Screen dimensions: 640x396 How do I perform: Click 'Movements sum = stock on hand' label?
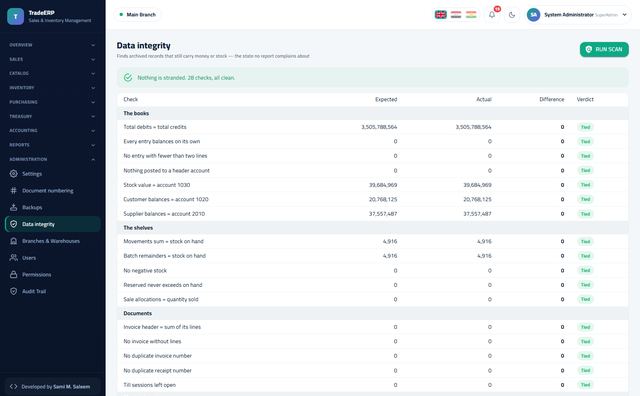point(163,241)
